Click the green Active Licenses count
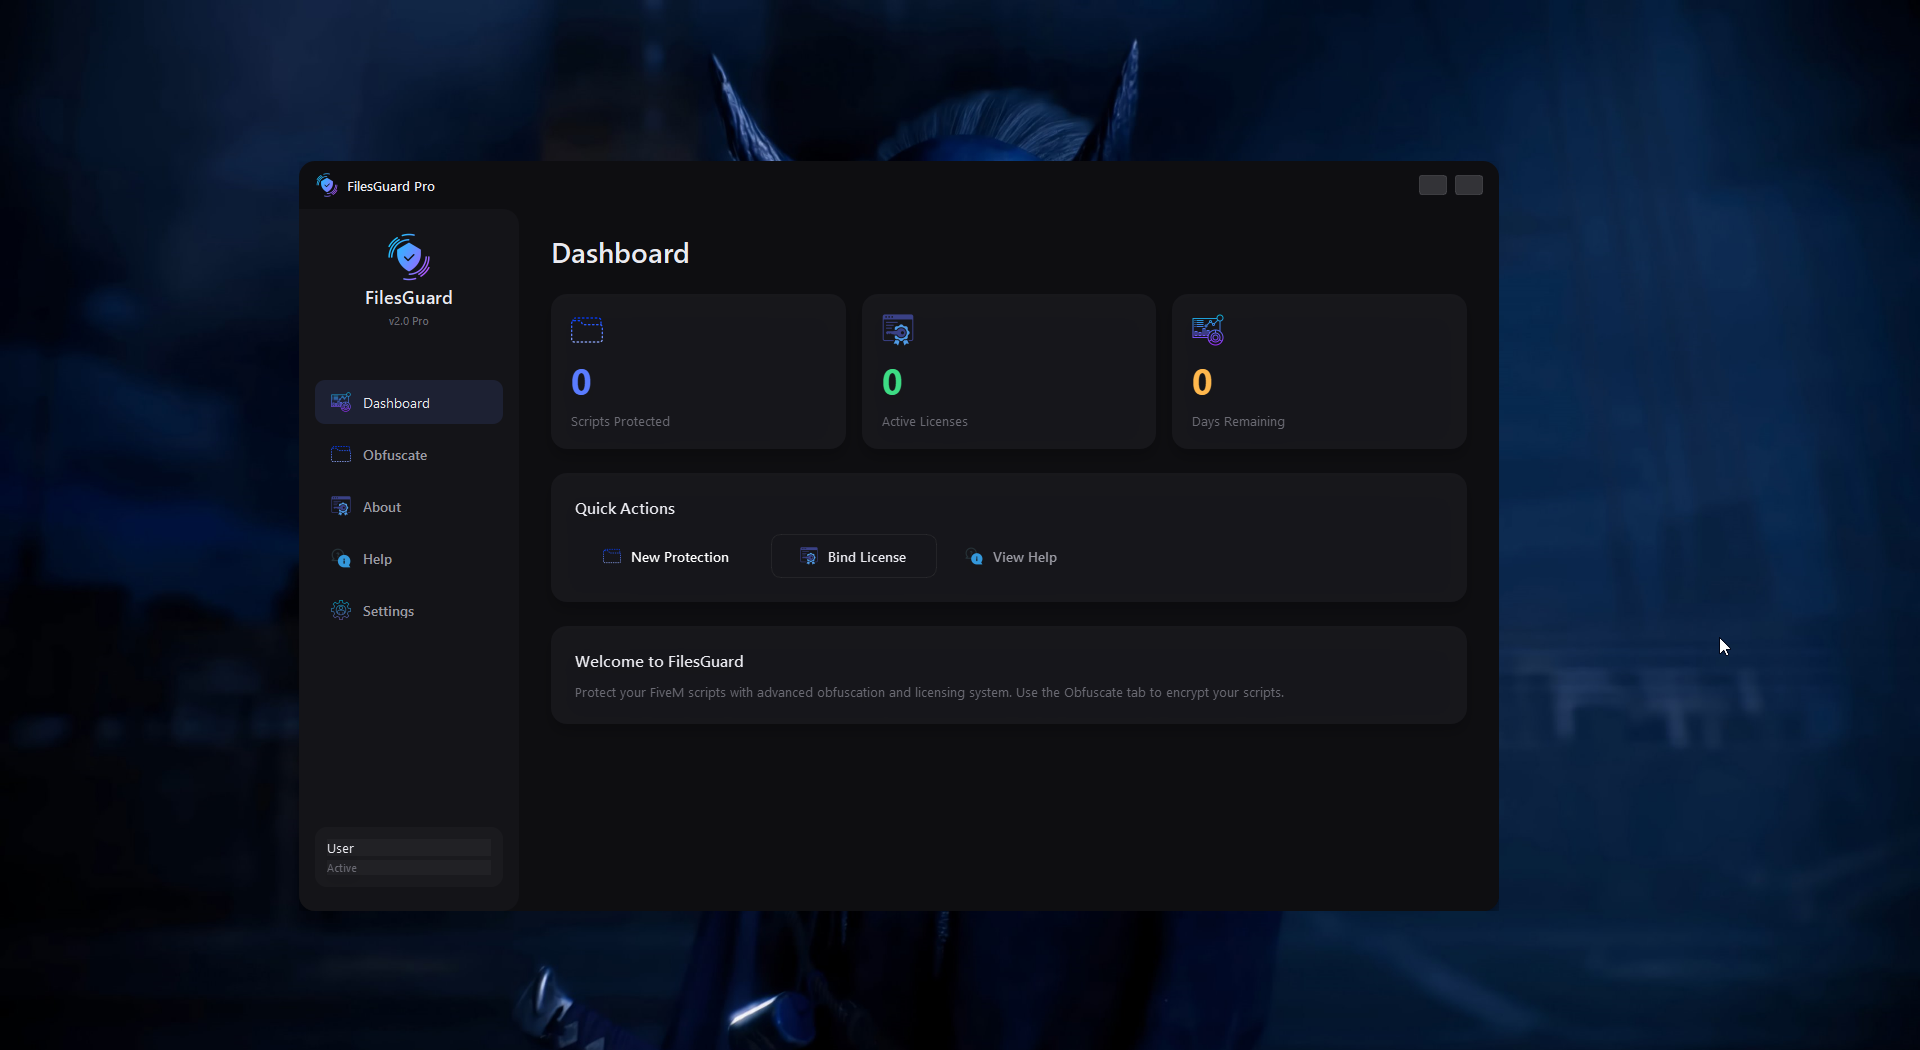The height and width of the screenshot is (1050, 1920). [892, 382]
